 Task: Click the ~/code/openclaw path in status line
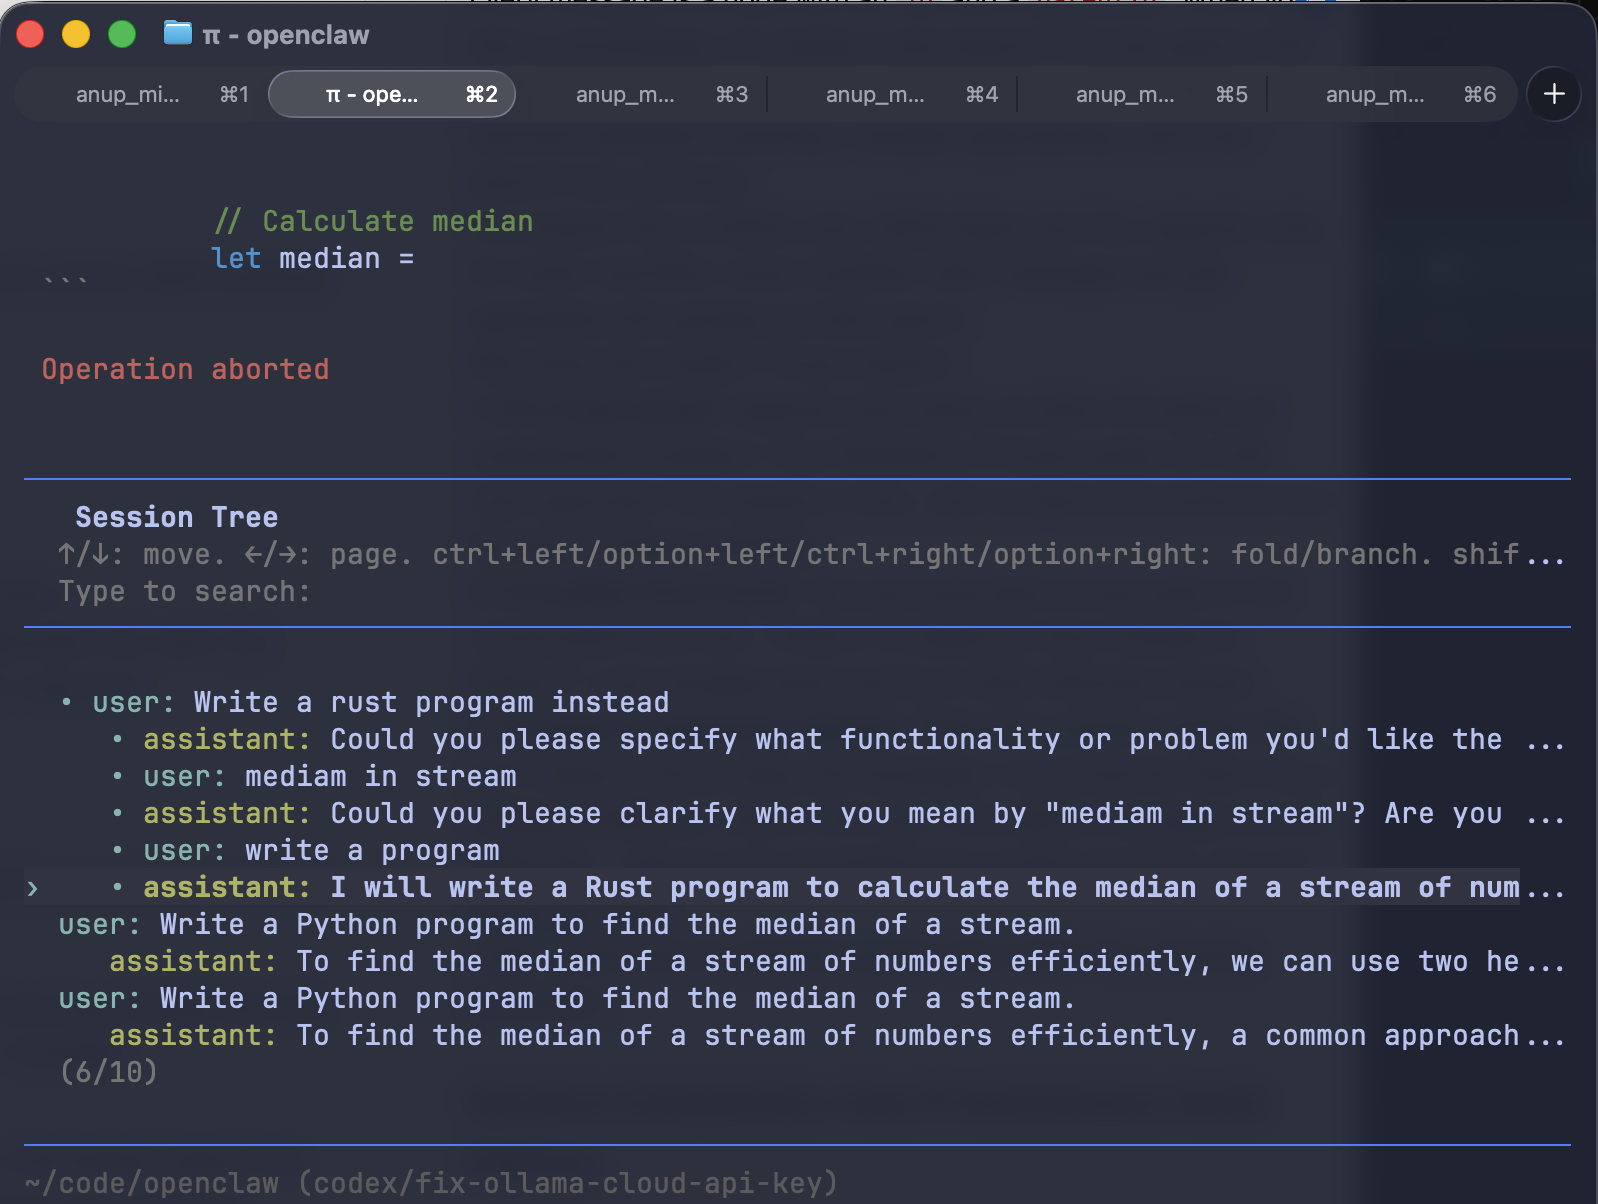coord(152,1183)
